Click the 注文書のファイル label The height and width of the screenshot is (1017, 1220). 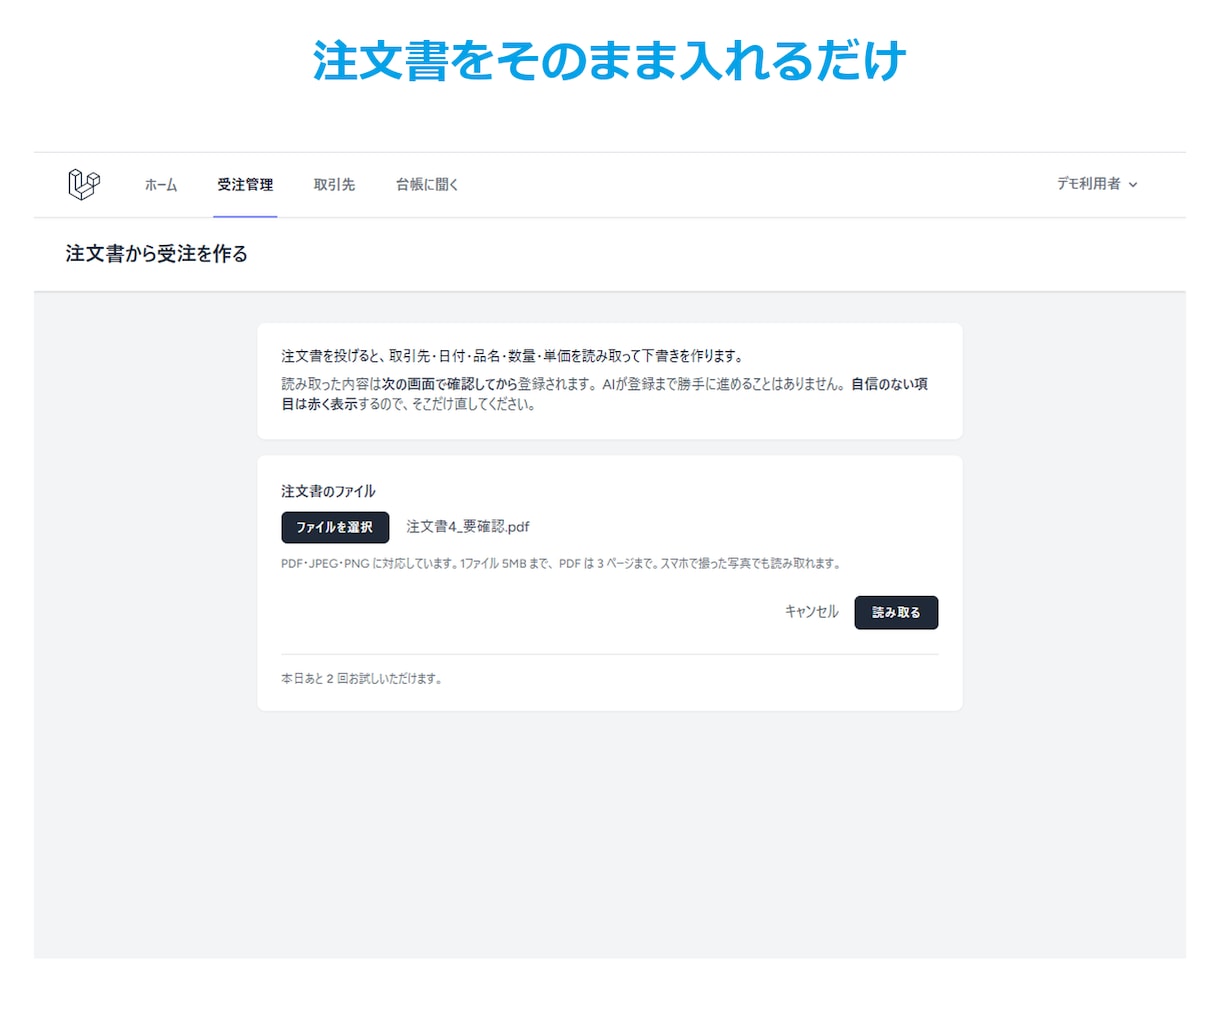[328, 491]
